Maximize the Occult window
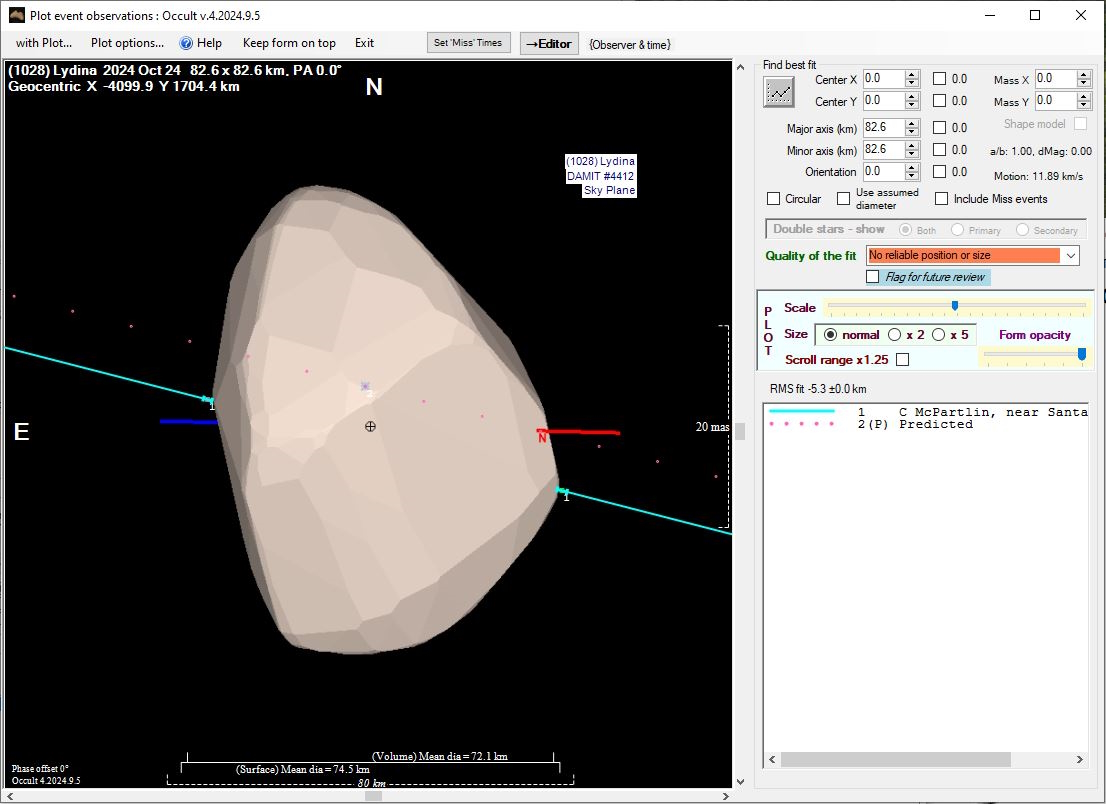Viewport: 1106px width, 804px height. 1035,15
